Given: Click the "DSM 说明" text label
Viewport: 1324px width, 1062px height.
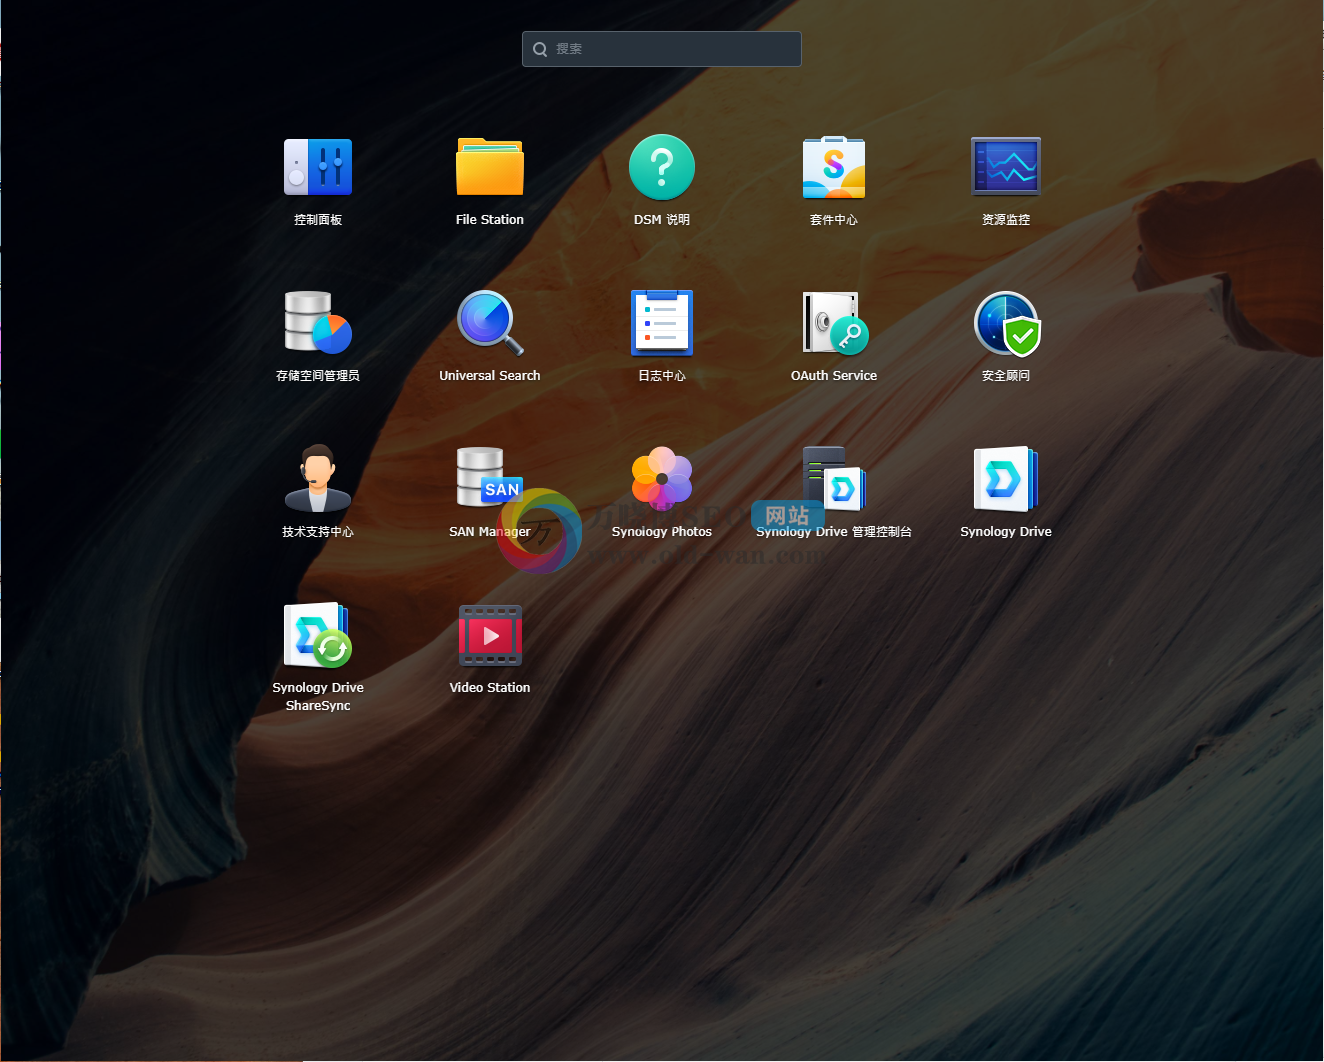Looking at the screenshot, I should click(662, 219).
